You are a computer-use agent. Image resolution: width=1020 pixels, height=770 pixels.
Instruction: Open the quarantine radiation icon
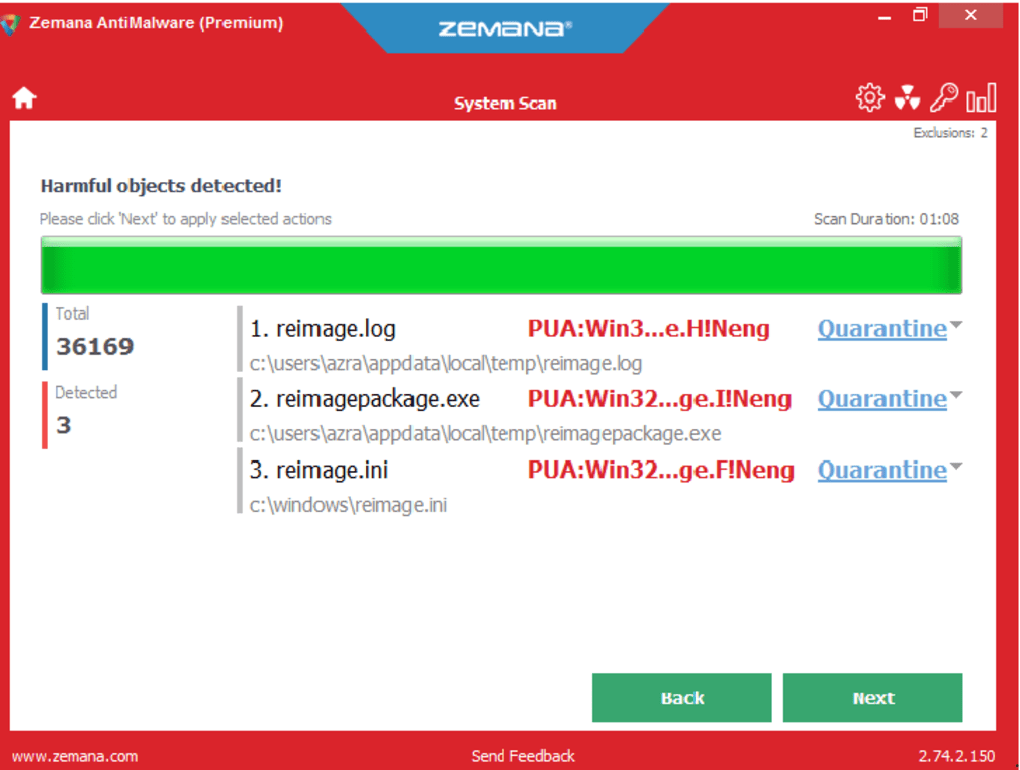pyautogui.click(x=907, y=98)
